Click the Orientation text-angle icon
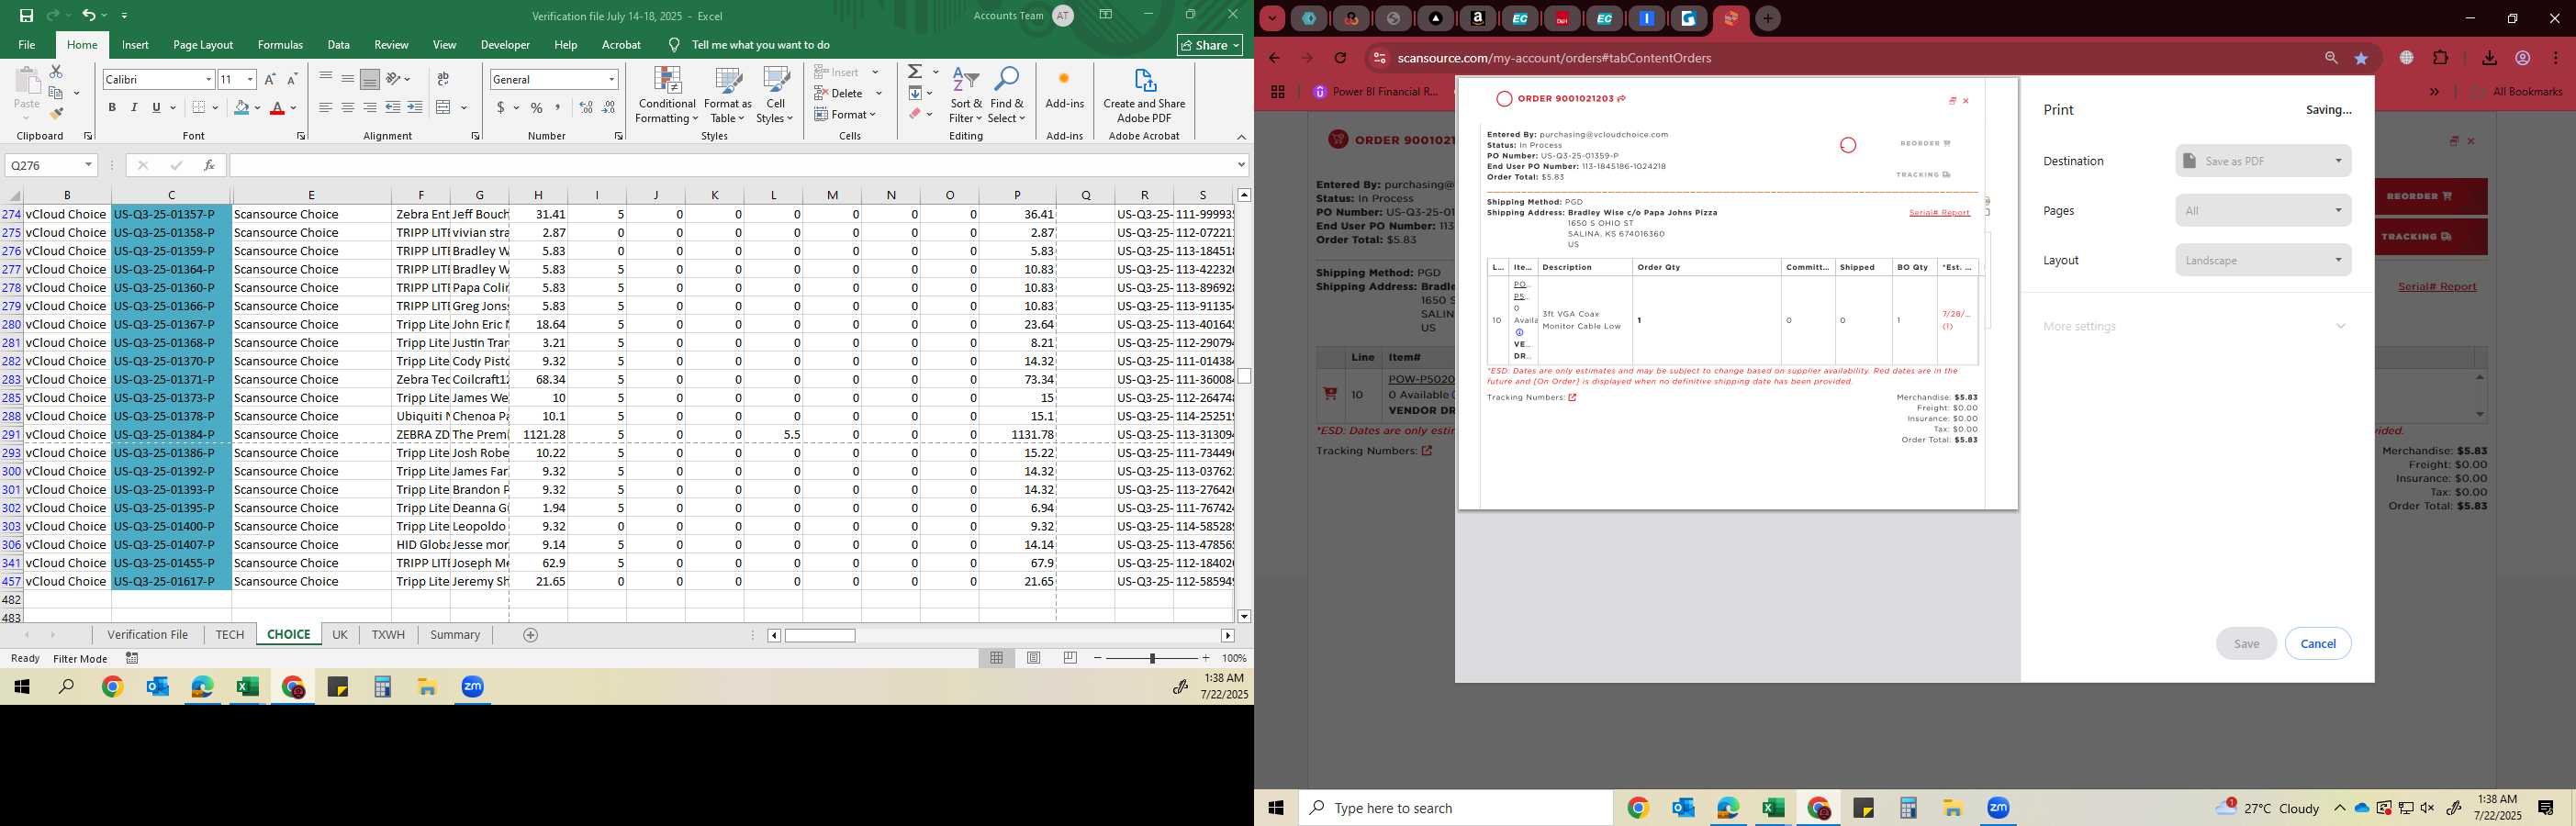The height and width of the screenshot is (826, 2576). [x=394, y=78]
